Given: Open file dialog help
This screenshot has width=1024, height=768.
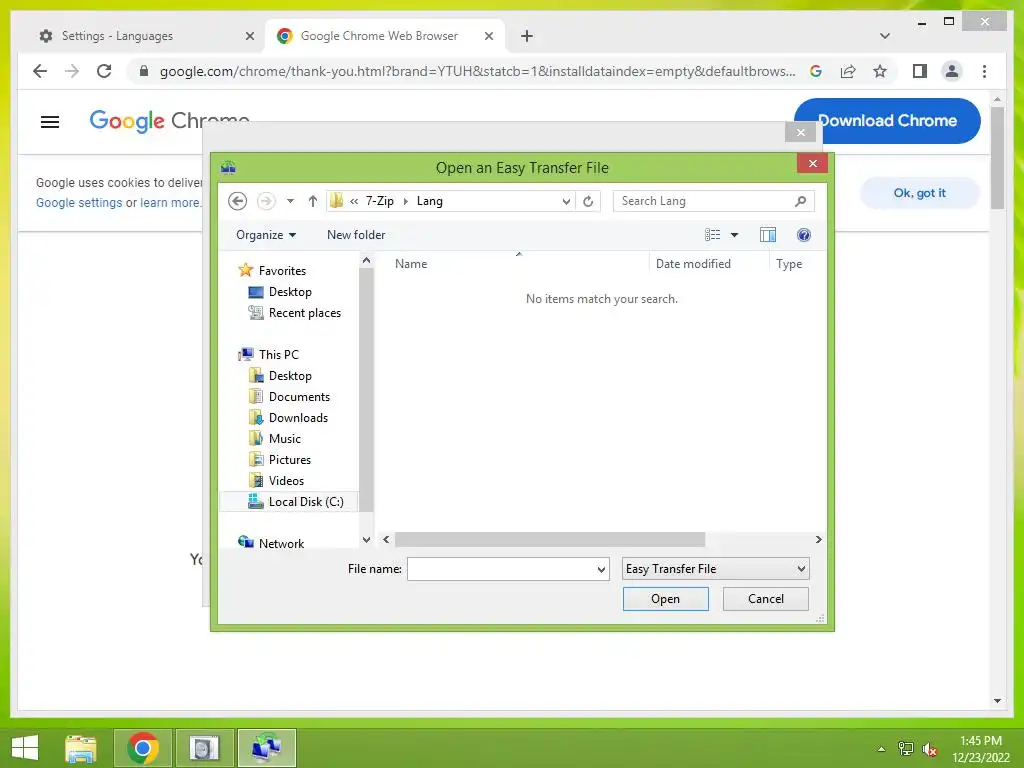Looking at the screenshot, I should tap(804, 235).
